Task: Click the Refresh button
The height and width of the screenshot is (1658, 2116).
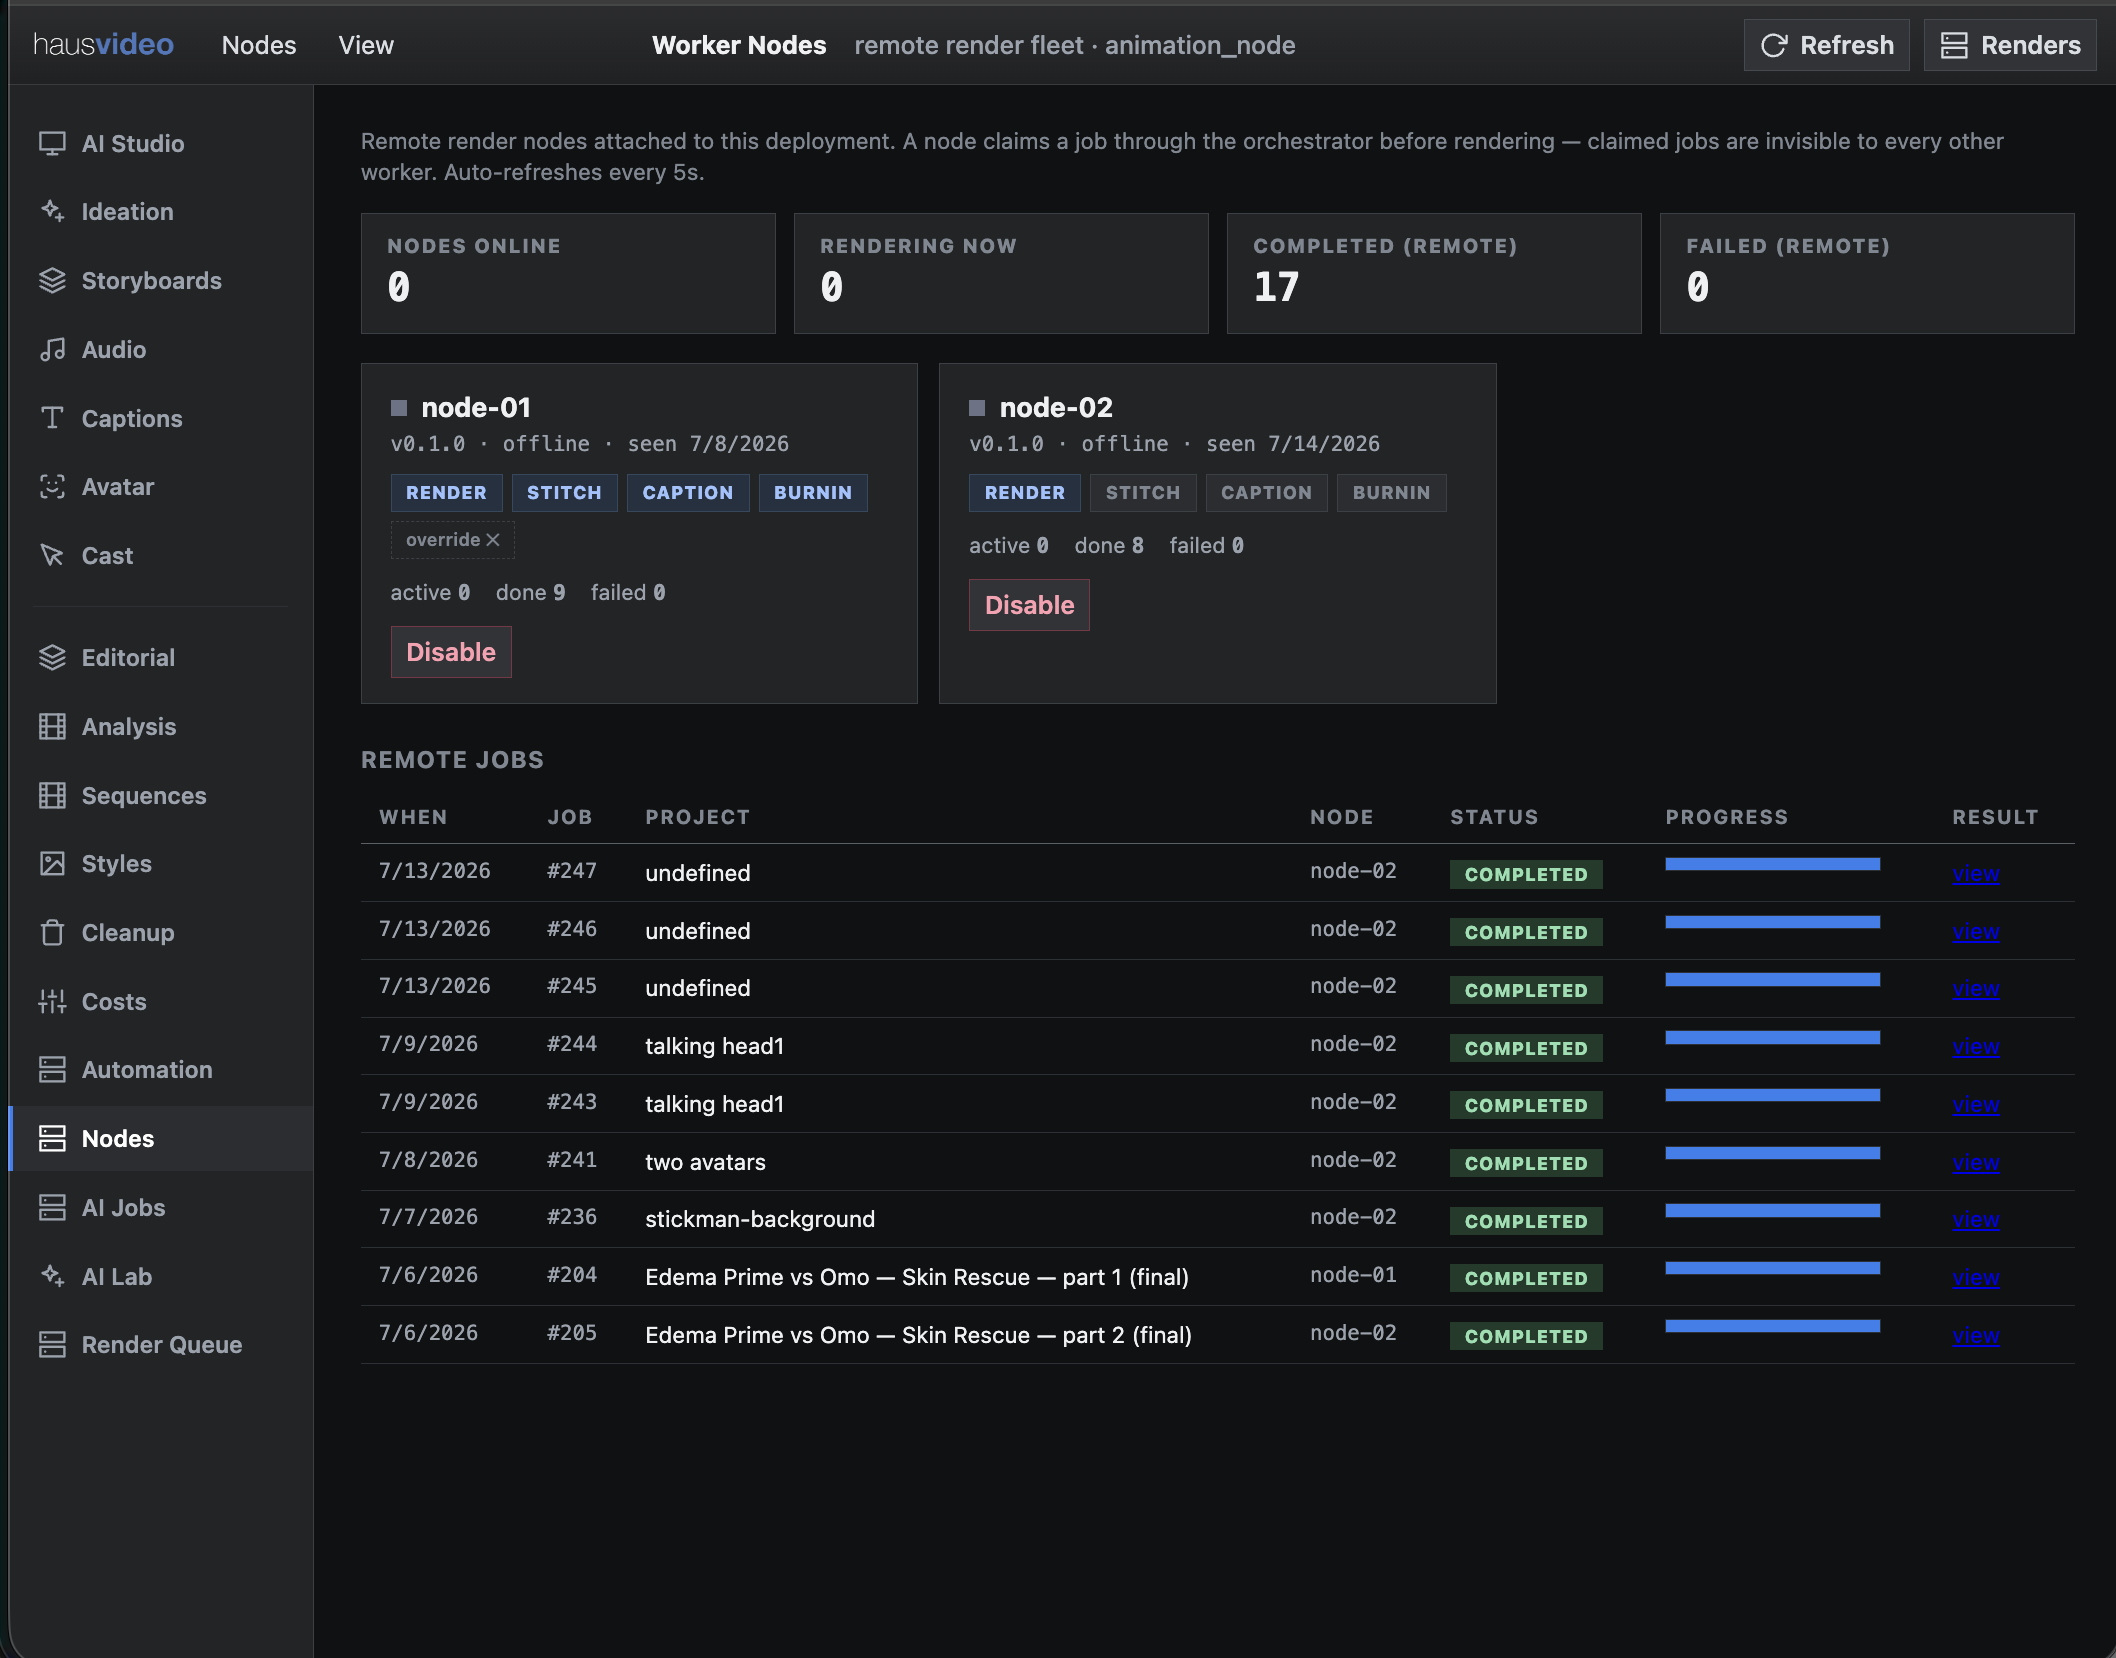Action: click(x=1826, y=45)
